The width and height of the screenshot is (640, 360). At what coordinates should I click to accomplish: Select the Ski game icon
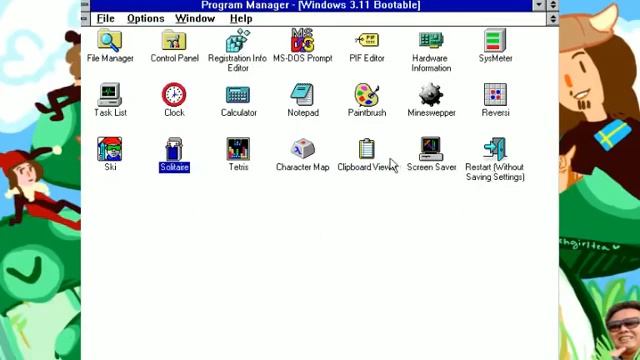pyautogui.click(x=109, y=149)
